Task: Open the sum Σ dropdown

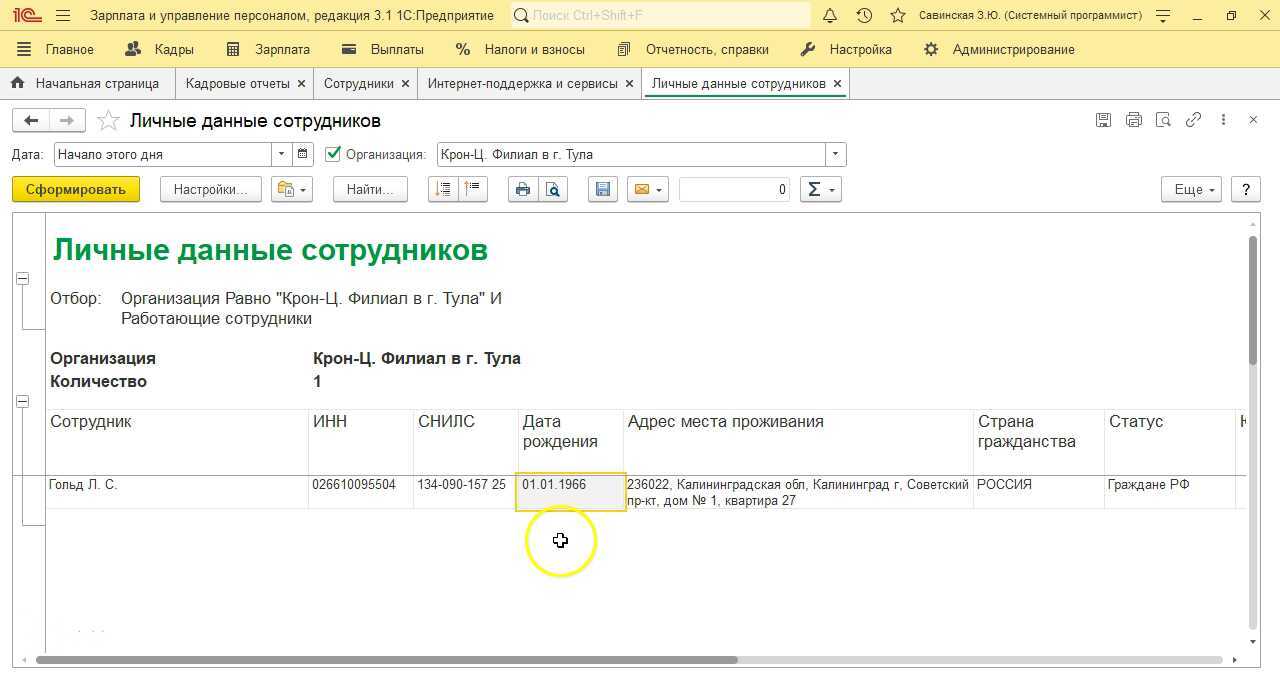Action: tap(820, 189)
